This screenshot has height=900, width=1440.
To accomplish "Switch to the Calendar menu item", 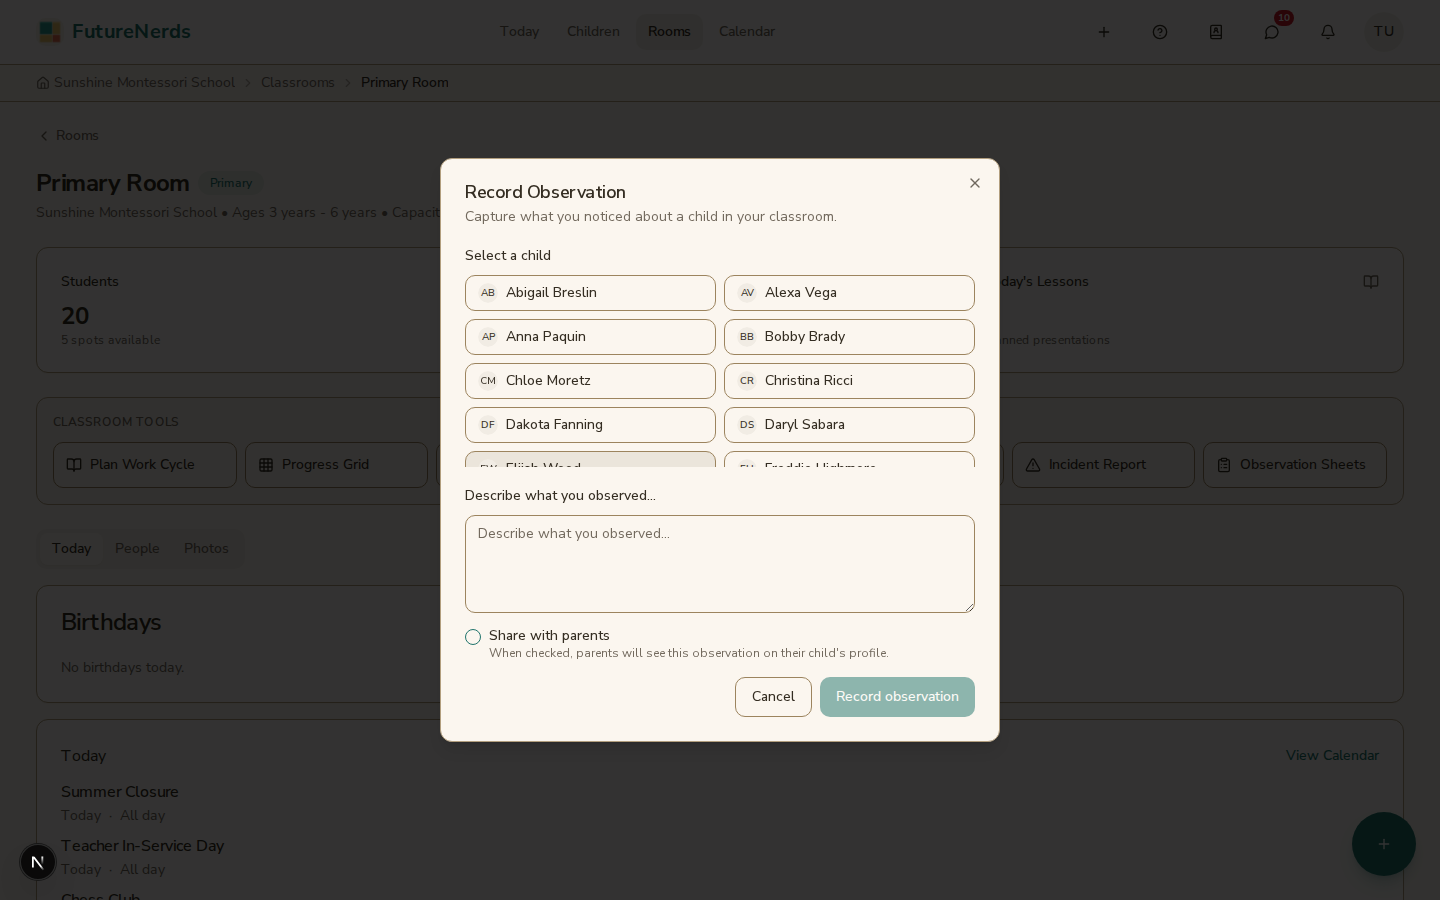I will click(747, 32).
